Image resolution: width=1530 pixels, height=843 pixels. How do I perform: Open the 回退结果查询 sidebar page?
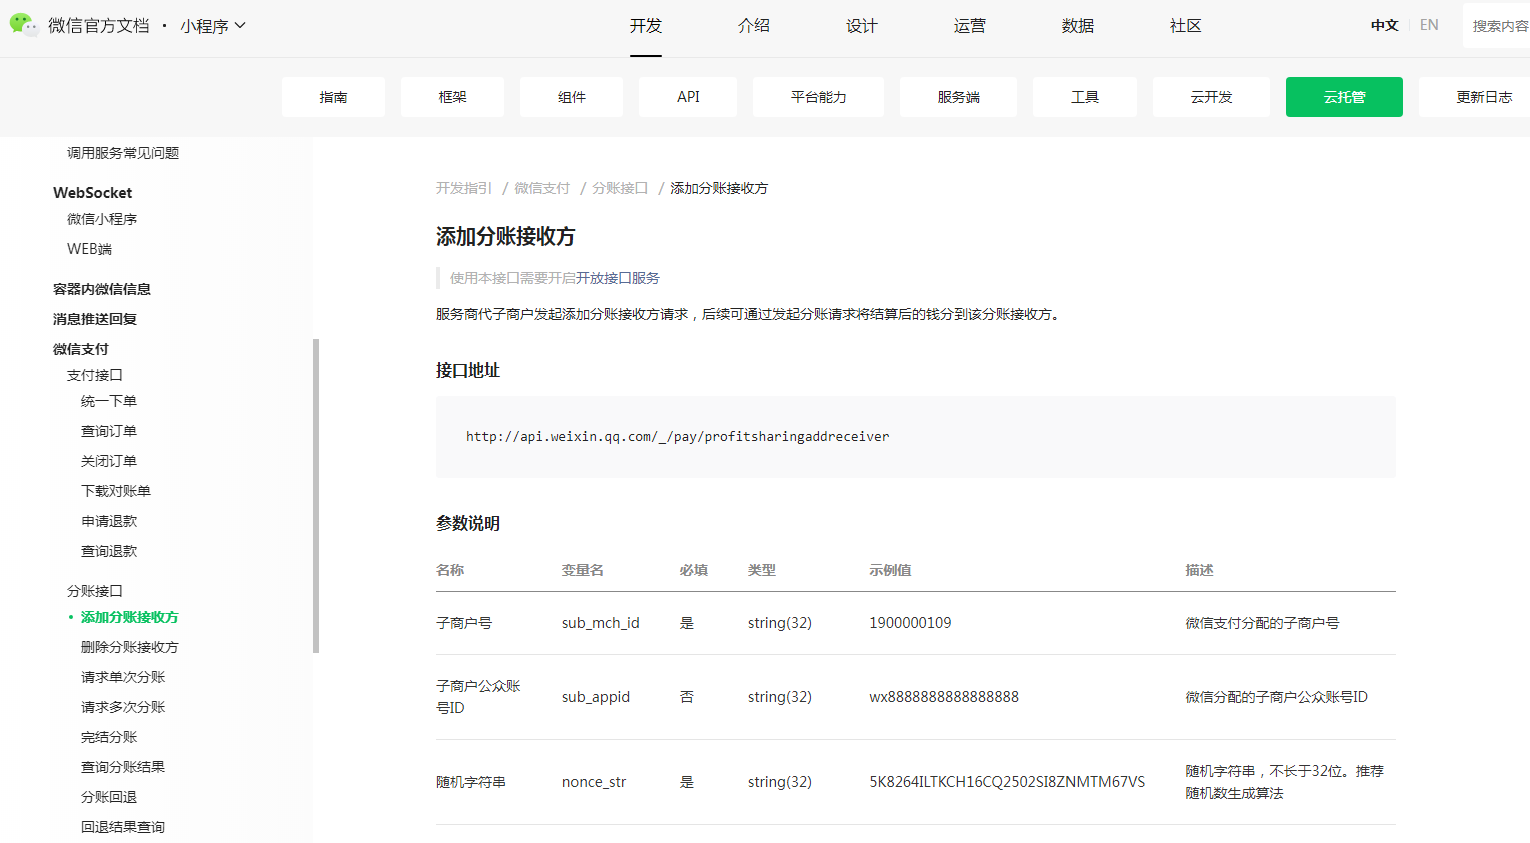(123, 827)
